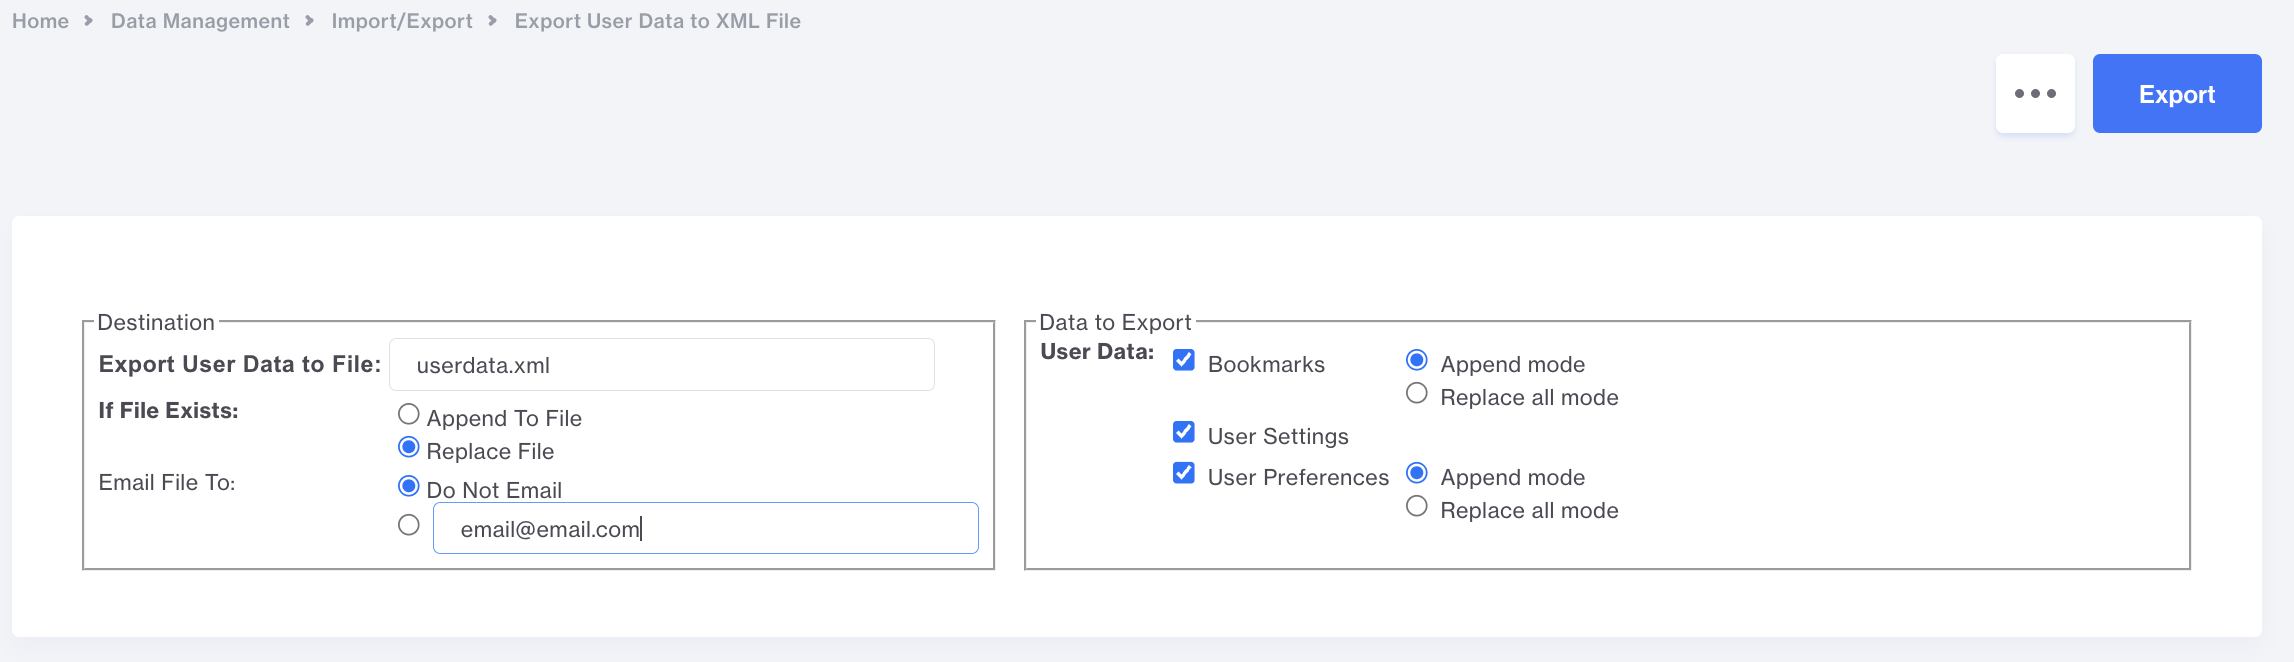Click the email address input field
The height and width of the screenshot is (662, 2294).
tap(705, 528)
